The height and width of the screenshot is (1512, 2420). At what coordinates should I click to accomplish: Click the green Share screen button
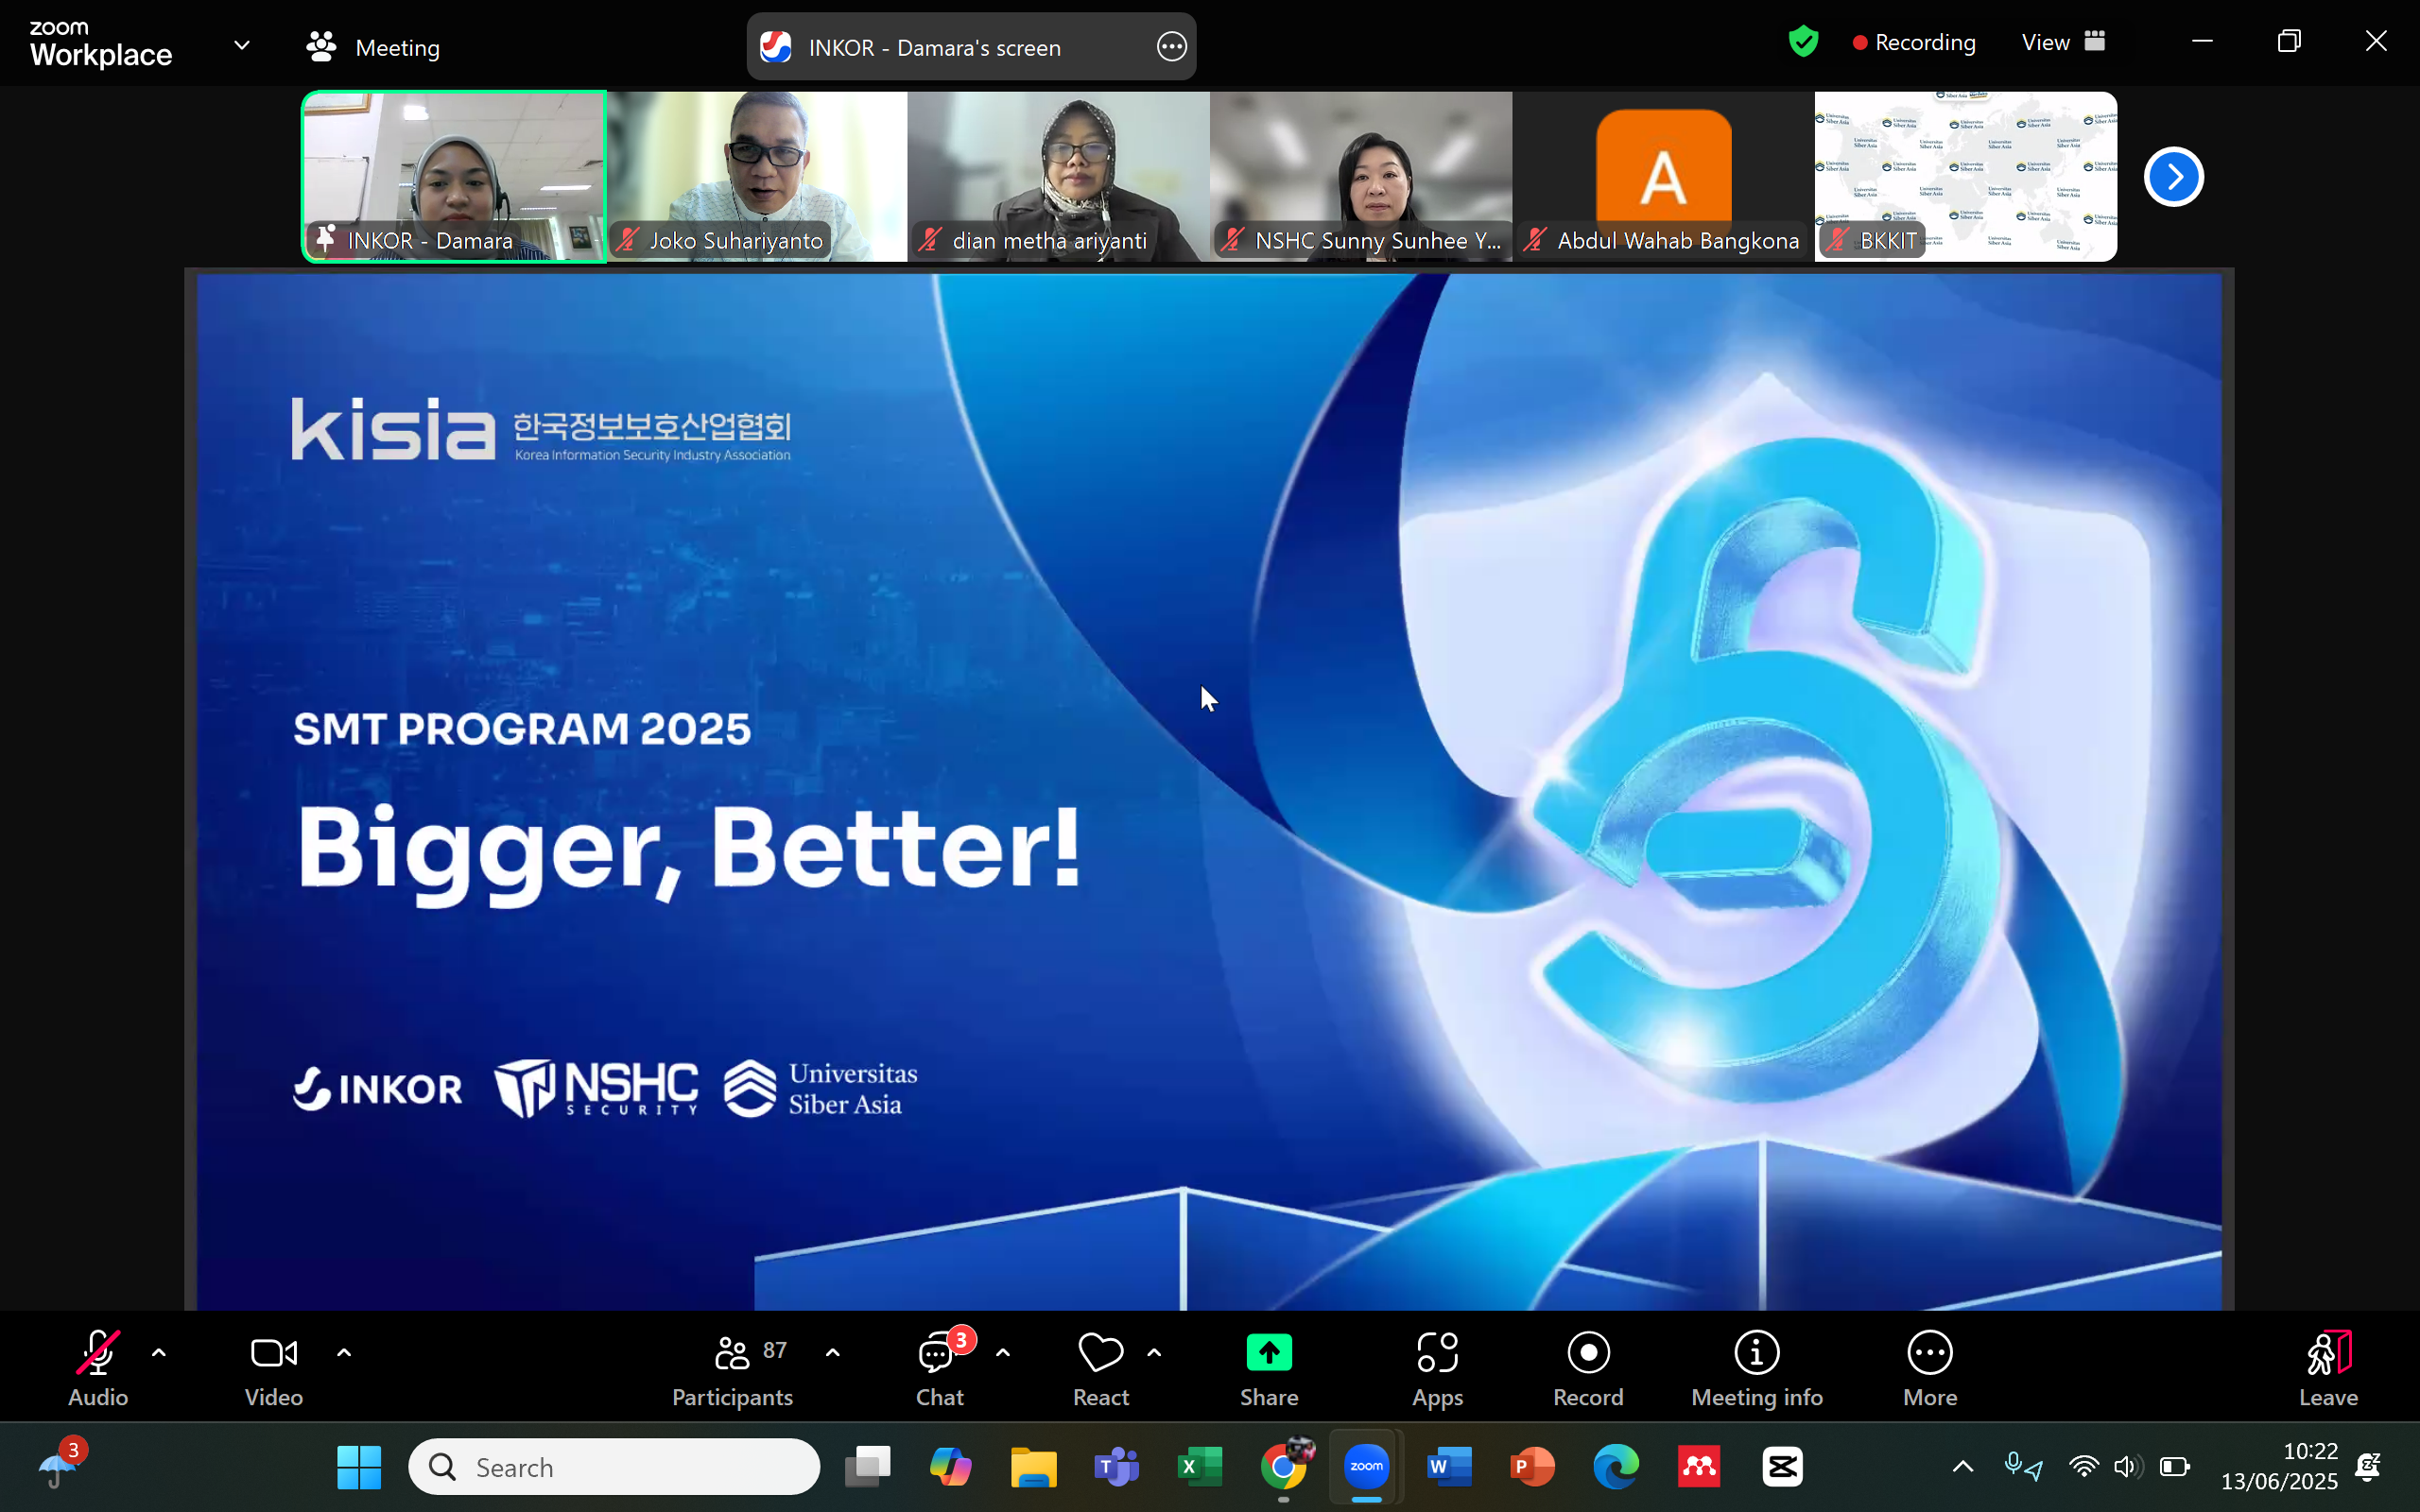pos(1269,1368)
